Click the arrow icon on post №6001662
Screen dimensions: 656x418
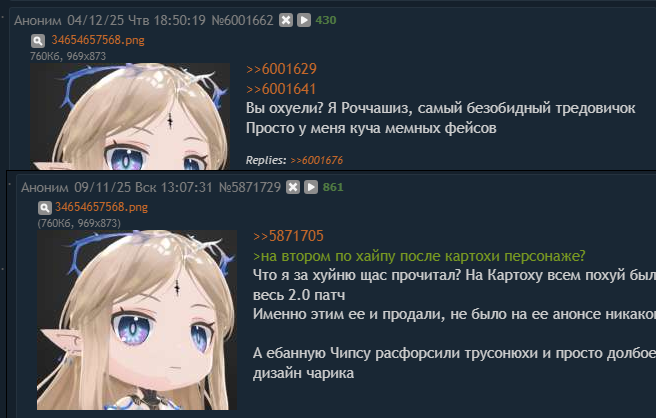pyautogui.click(x=304, y=20)
